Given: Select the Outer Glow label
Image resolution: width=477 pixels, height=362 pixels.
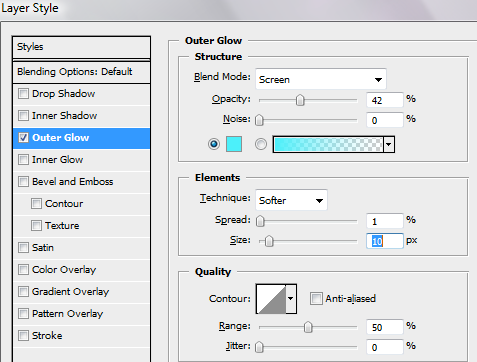Looking at the screenshot, I should [61, 138].
